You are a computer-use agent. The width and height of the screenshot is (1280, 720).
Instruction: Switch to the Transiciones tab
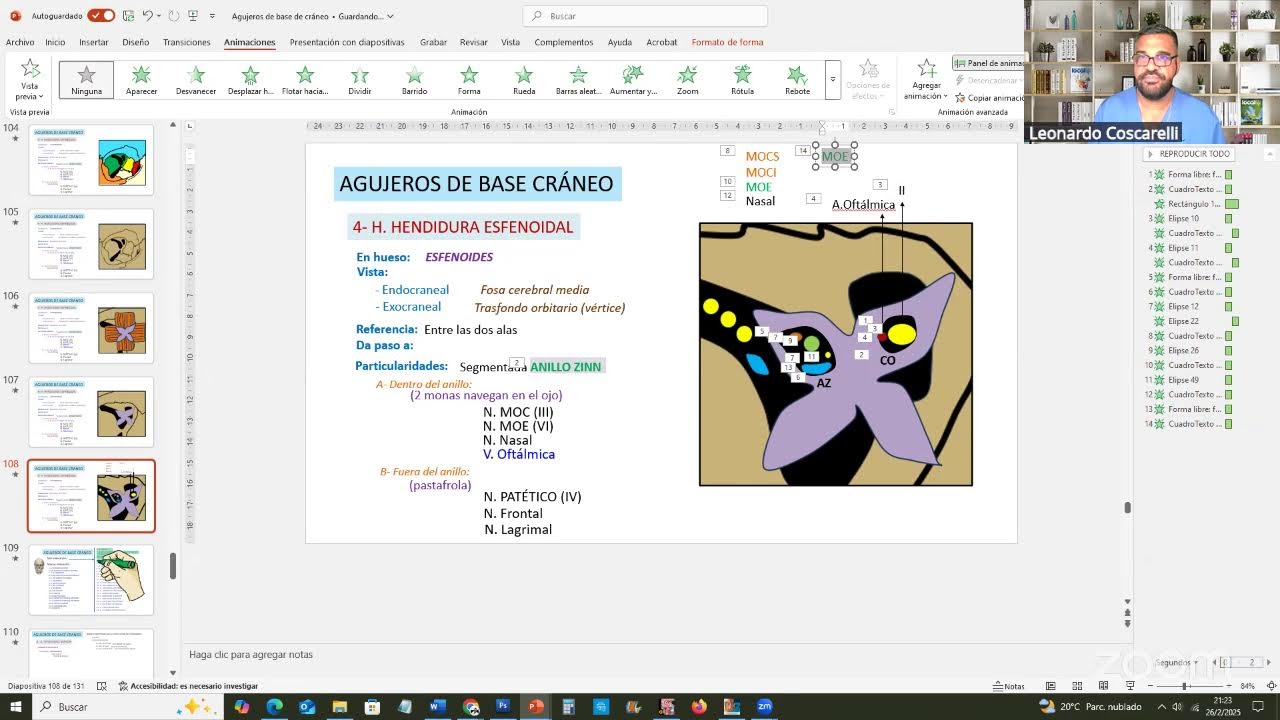pyautogui.click(x=187, y=42)
